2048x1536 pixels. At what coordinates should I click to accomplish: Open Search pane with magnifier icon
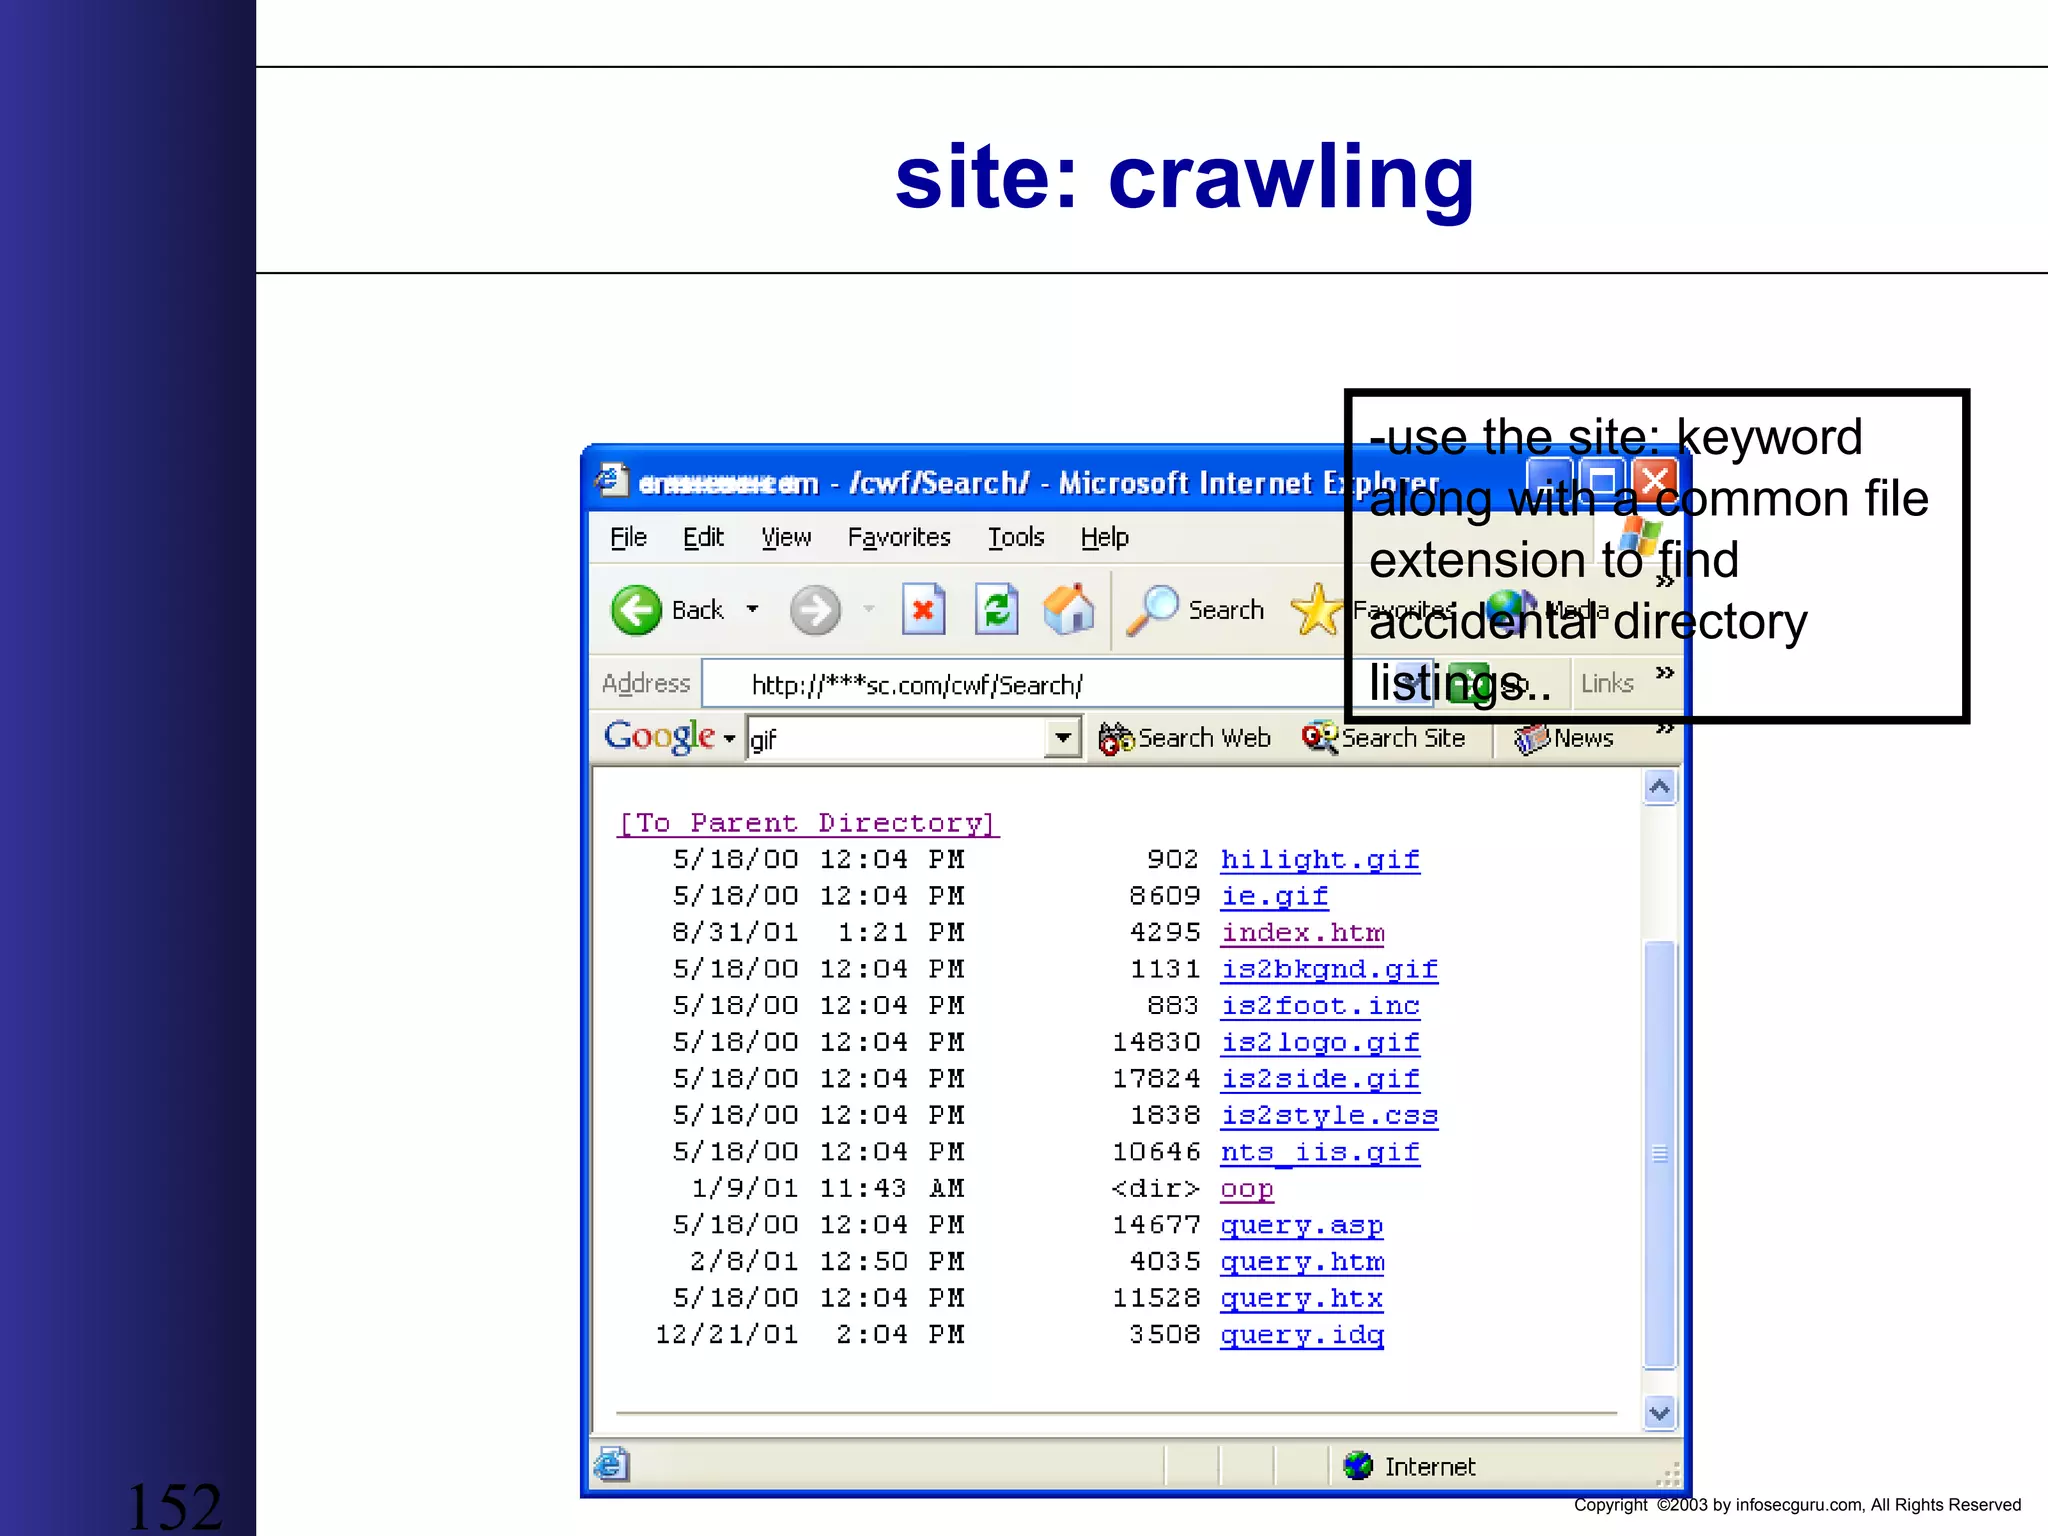coord(1152,610)
